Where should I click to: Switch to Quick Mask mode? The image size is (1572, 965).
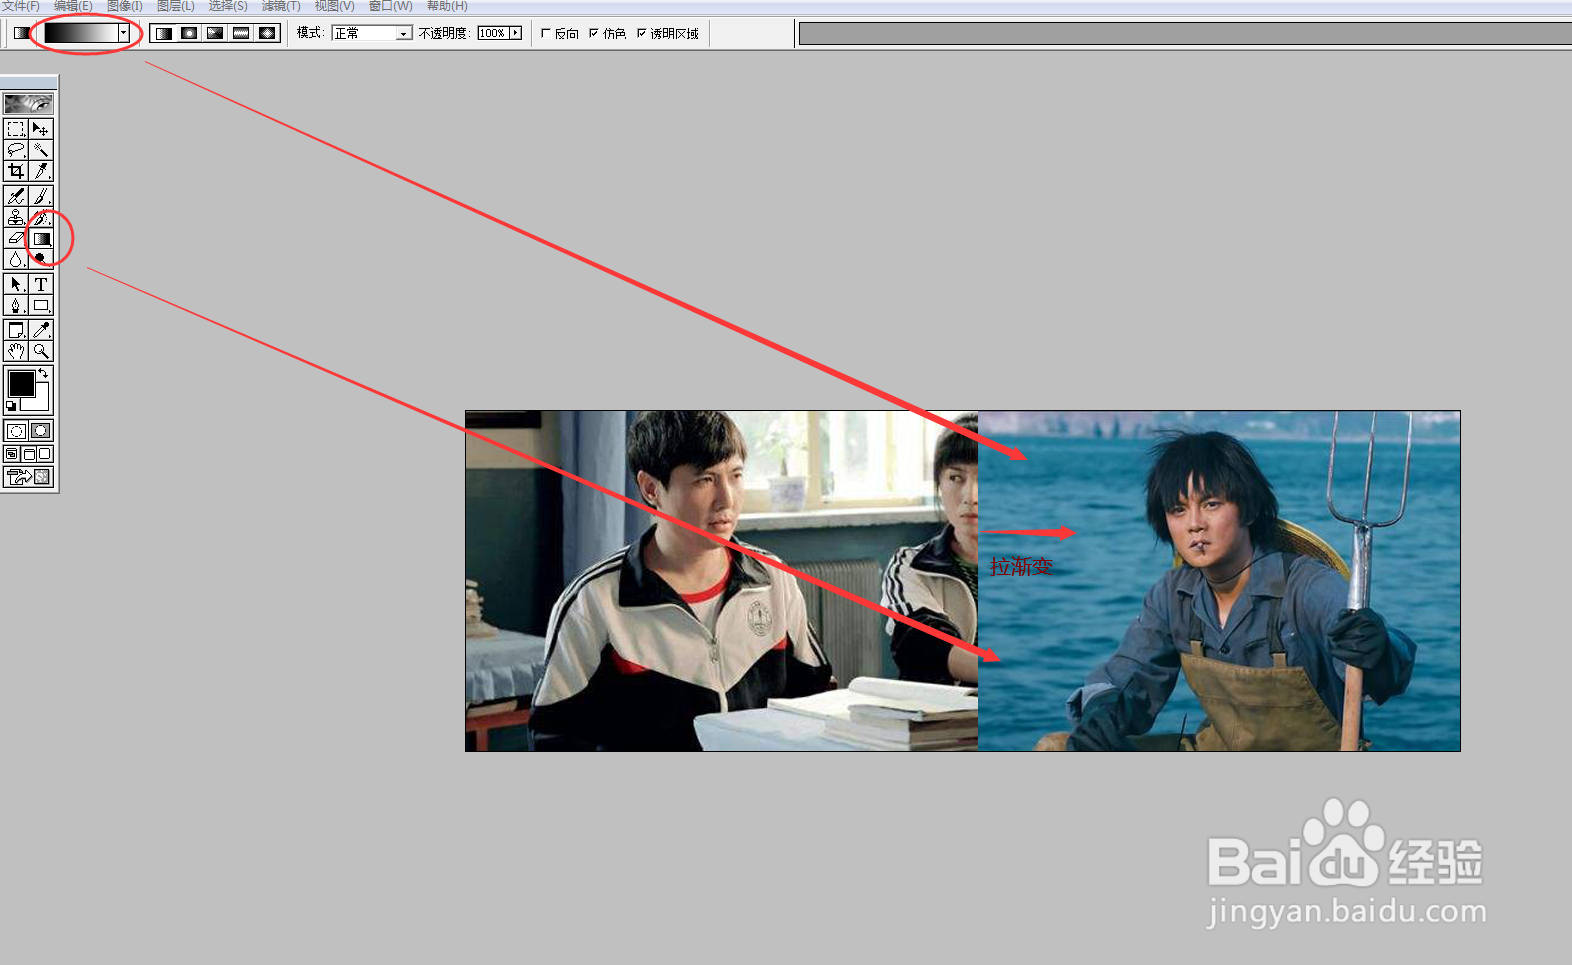tap(41, 431)
